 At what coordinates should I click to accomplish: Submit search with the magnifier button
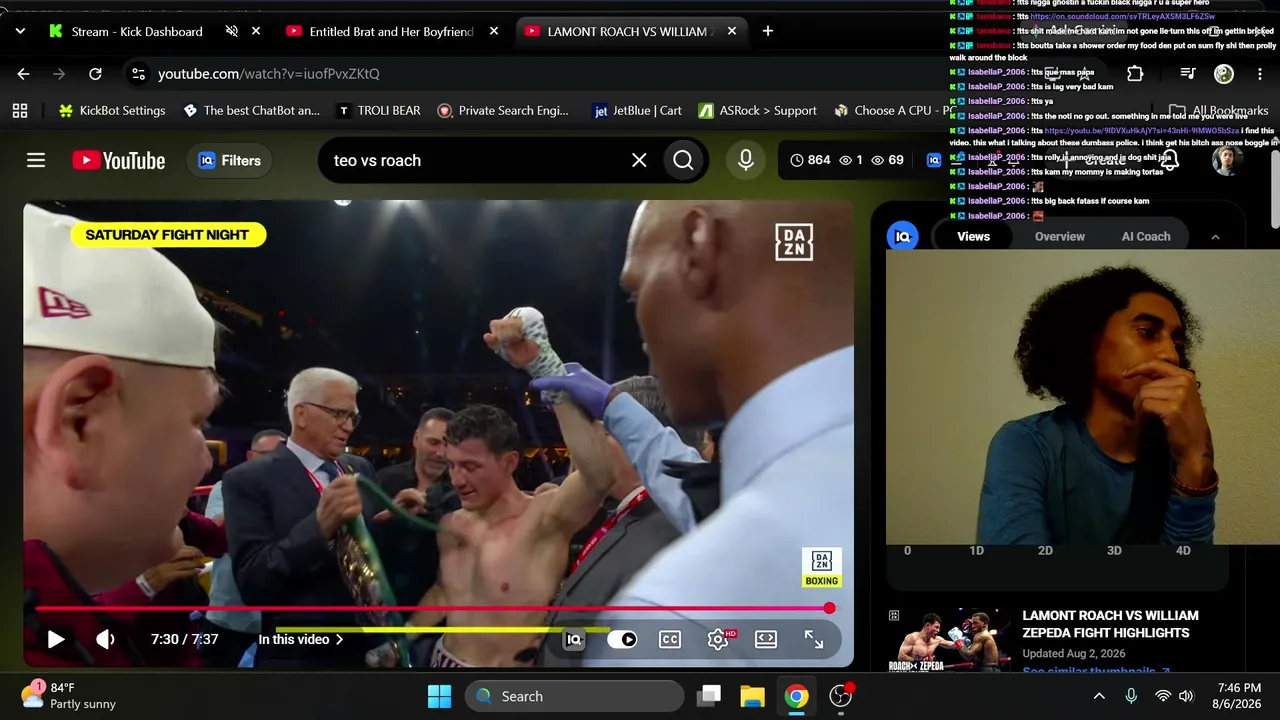[683, 160]
